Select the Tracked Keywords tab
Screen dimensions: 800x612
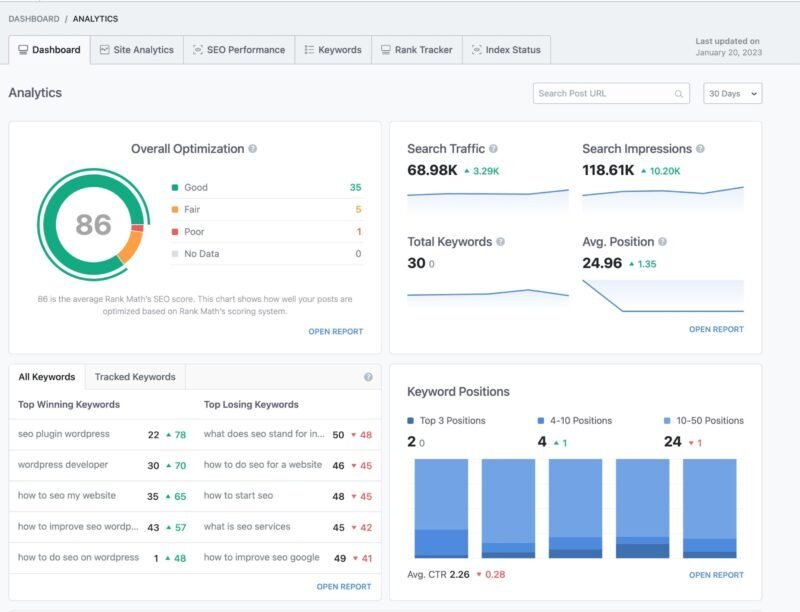click(x=135, y=377)
